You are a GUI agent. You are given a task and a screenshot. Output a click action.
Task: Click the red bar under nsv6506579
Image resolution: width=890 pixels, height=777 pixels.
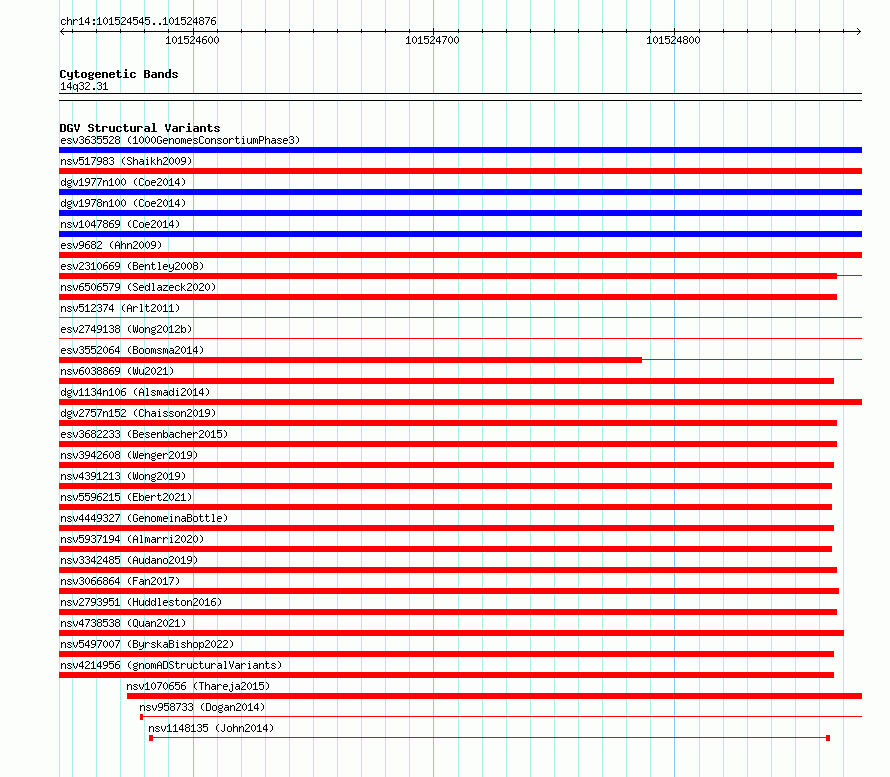pos(448,297)
